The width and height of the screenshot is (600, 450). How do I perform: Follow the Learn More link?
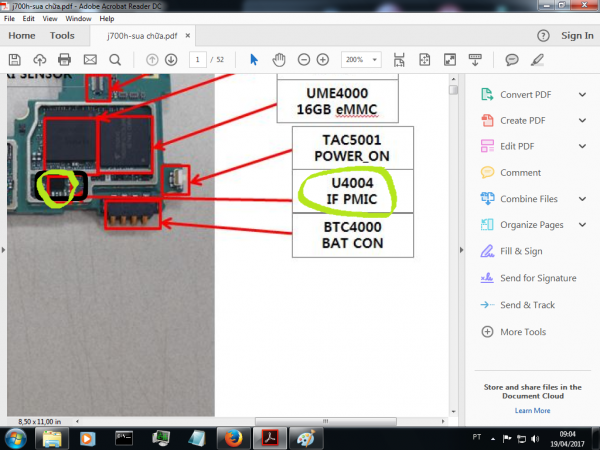(532, 411)
